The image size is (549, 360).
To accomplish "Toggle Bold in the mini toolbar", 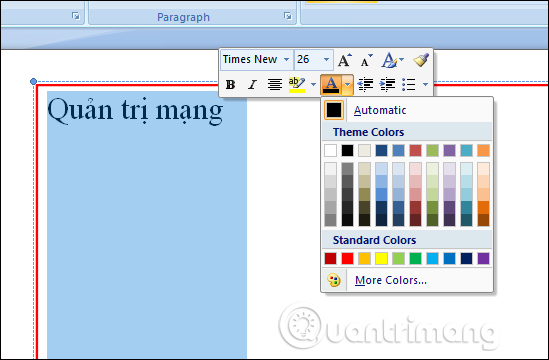I will (230, 84).
